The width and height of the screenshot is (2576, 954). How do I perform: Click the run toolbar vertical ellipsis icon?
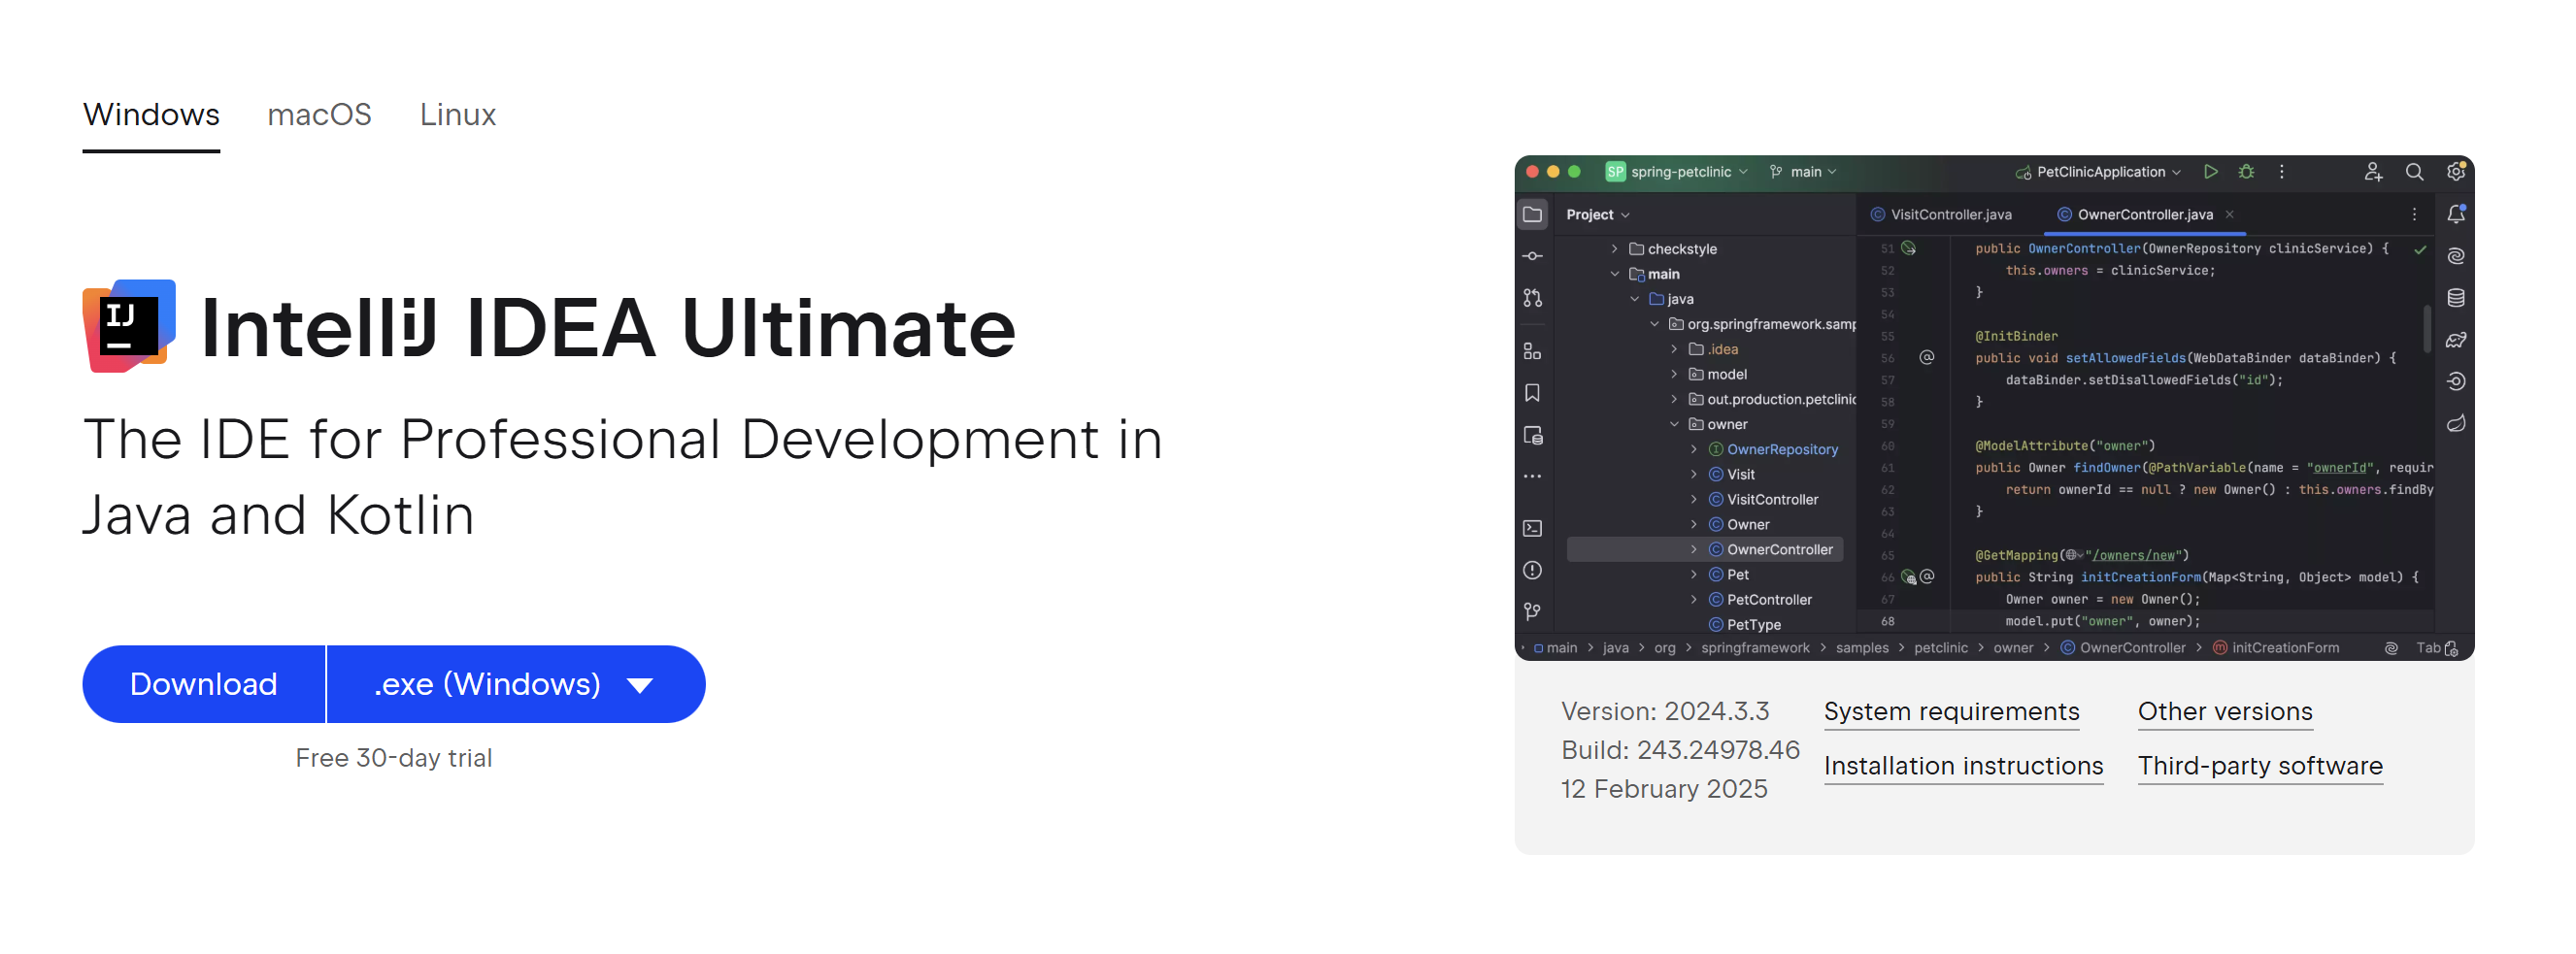[2282, 172]
